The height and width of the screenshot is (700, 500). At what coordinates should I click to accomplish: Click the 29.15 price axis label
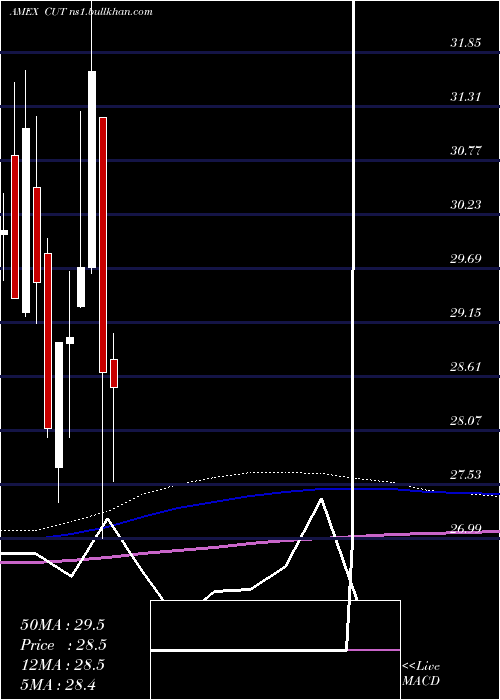(x=466, y=312)
